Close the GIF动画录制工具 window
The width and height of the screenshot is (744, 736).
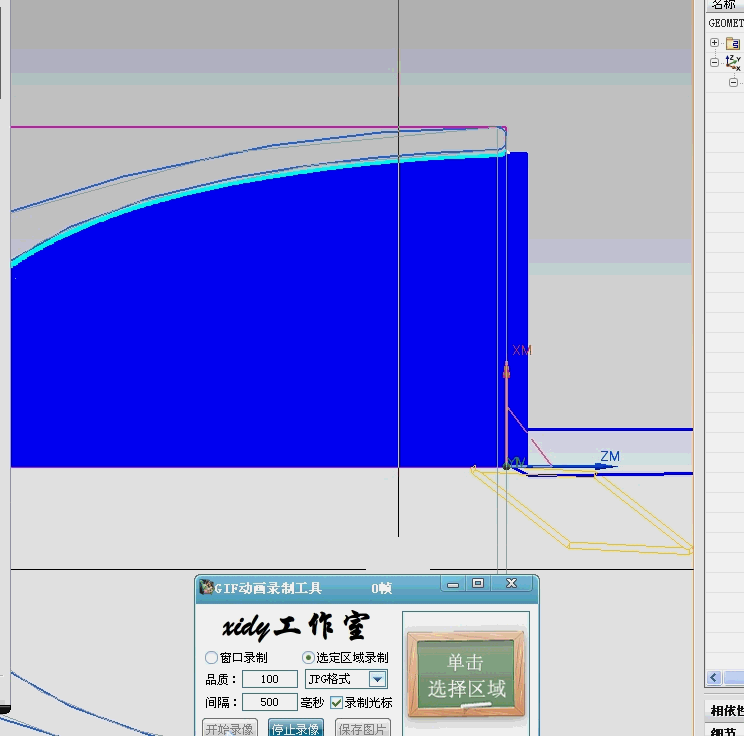(511, 584)
